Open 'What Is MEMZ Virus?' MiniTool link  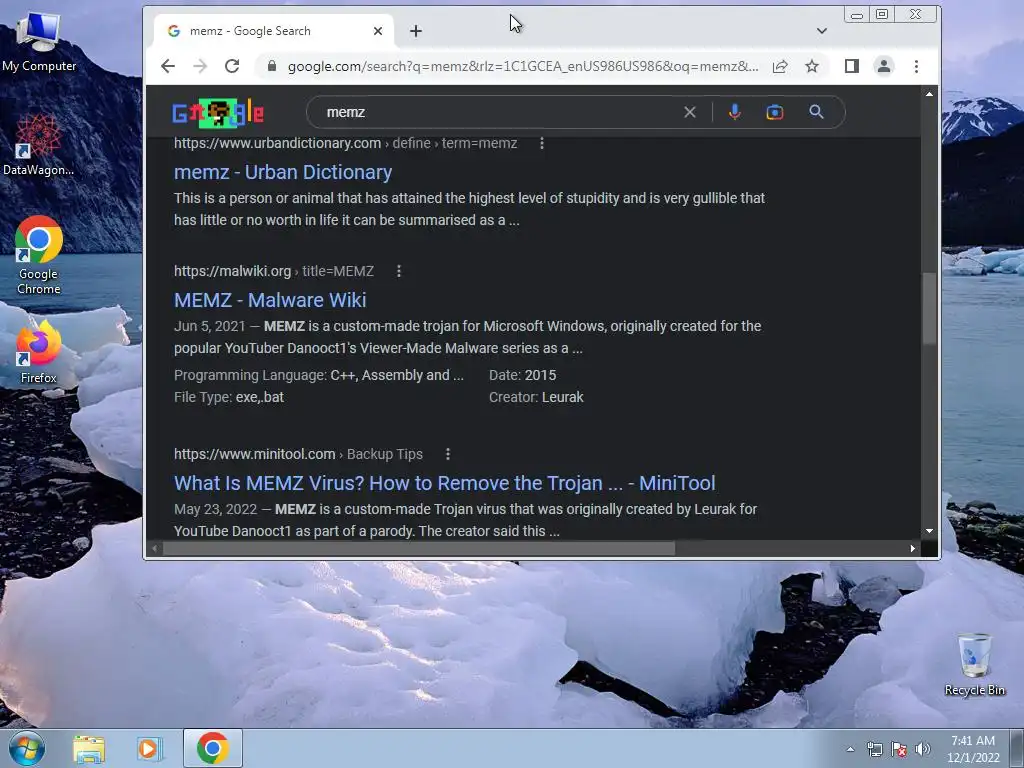tap(444, 483)
